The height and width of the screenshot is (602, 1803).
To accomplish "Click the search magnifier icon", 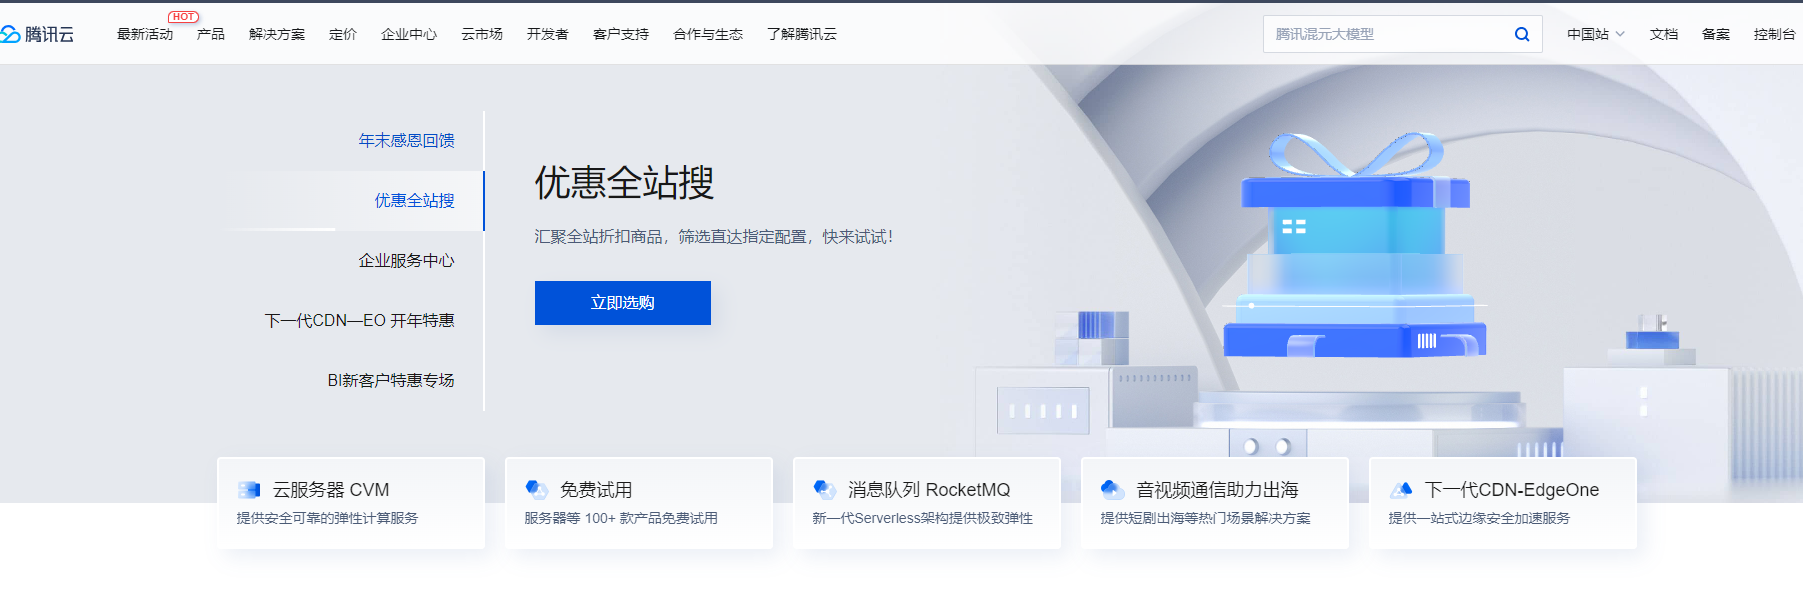I will pos(1522,34).
